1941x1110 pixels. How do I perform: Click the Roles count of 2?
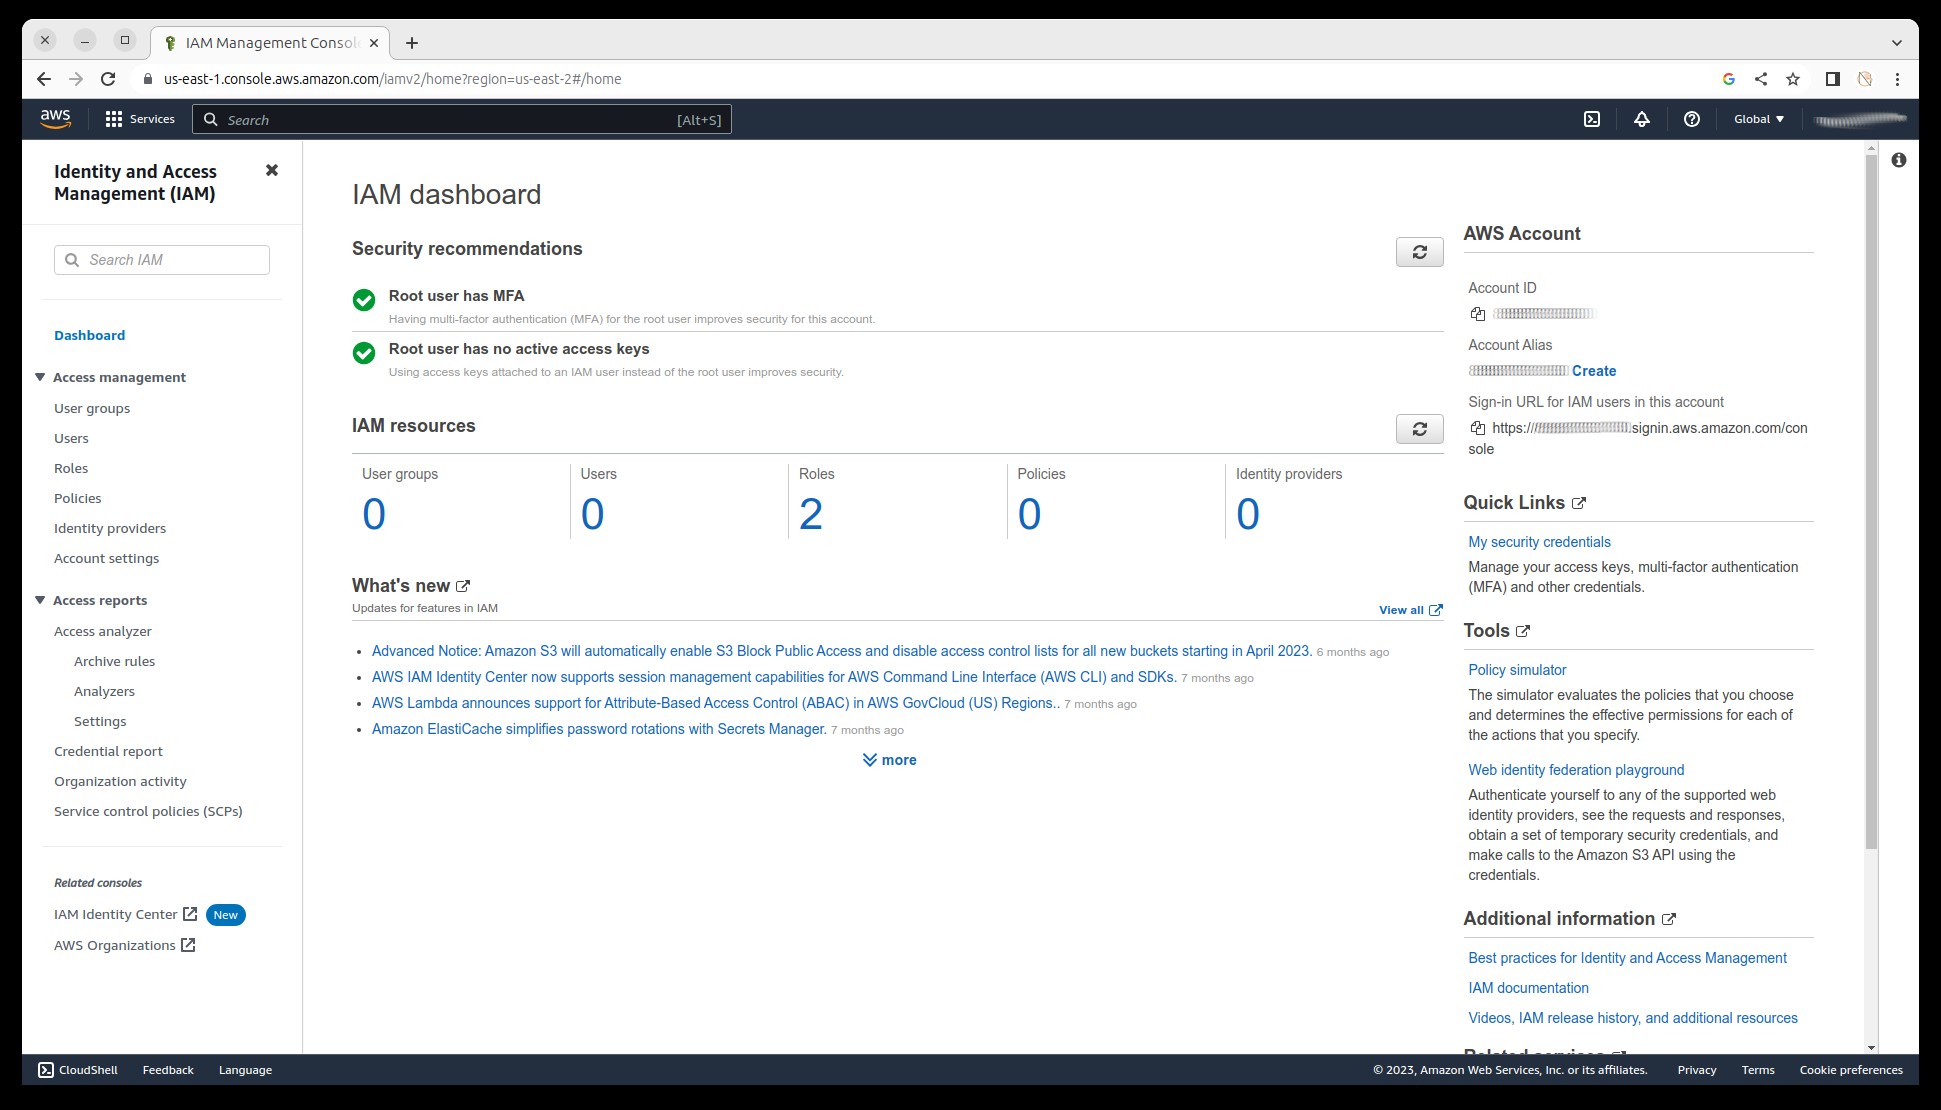[x=810, y=515]
